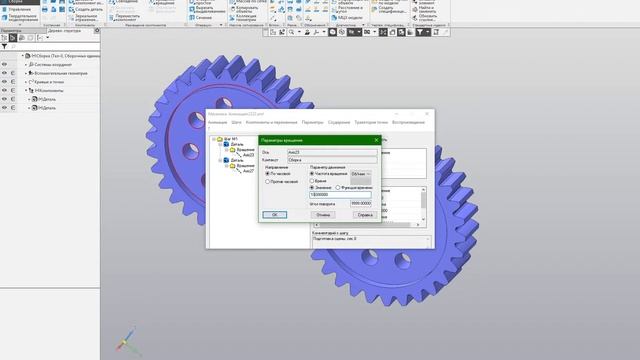Screen dimensions: 640x360
Task: Click the Сечение command in ribbon
Action: tap(200, 18)
